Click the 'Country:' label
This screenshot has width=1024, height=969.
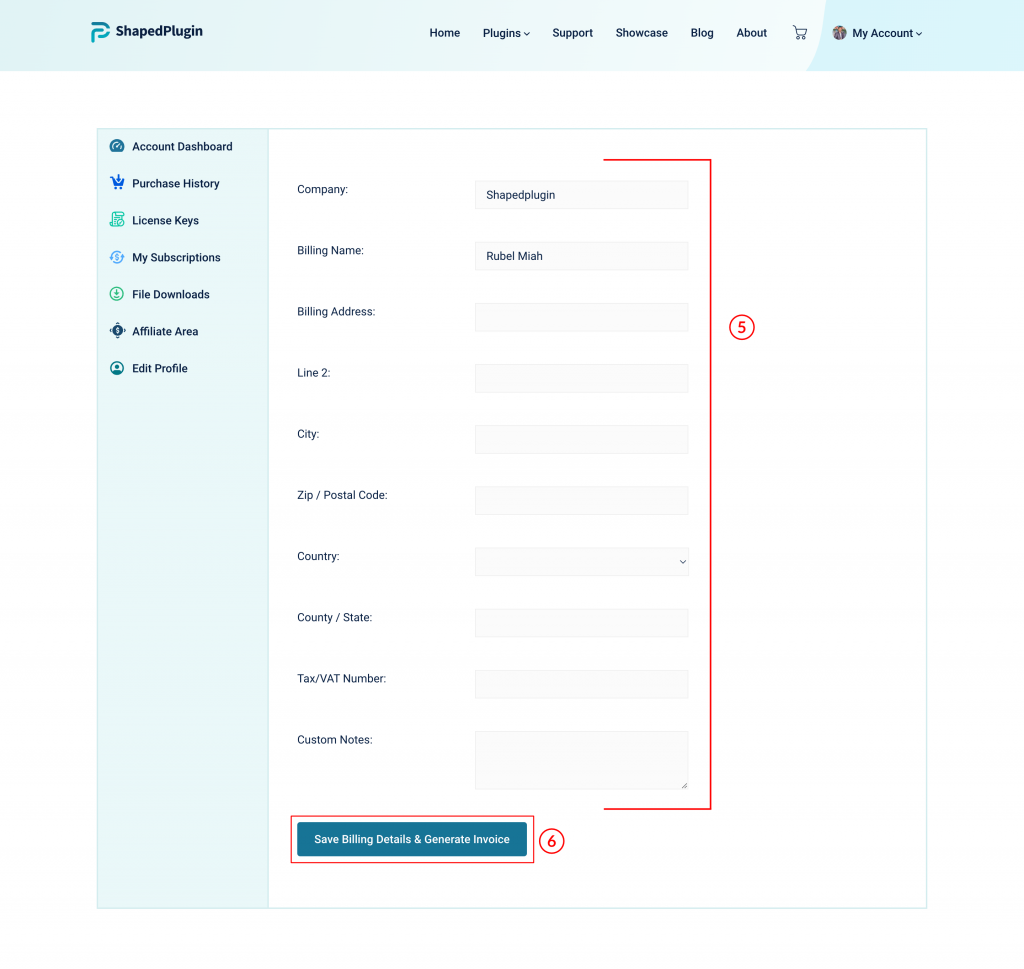click(318, 556)
